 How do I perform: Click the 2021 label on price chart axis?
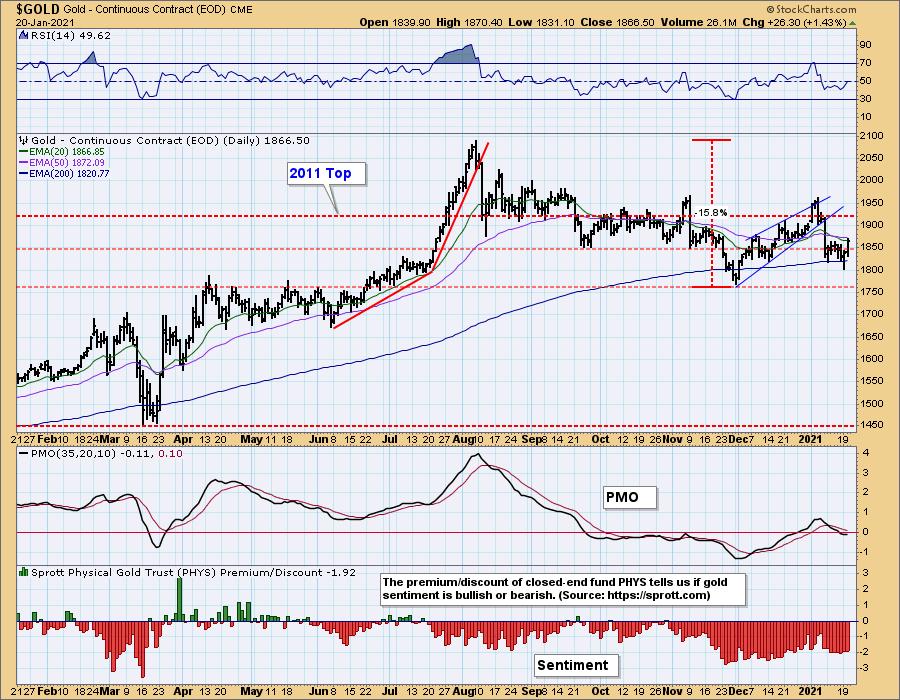[x=811, y=440]
